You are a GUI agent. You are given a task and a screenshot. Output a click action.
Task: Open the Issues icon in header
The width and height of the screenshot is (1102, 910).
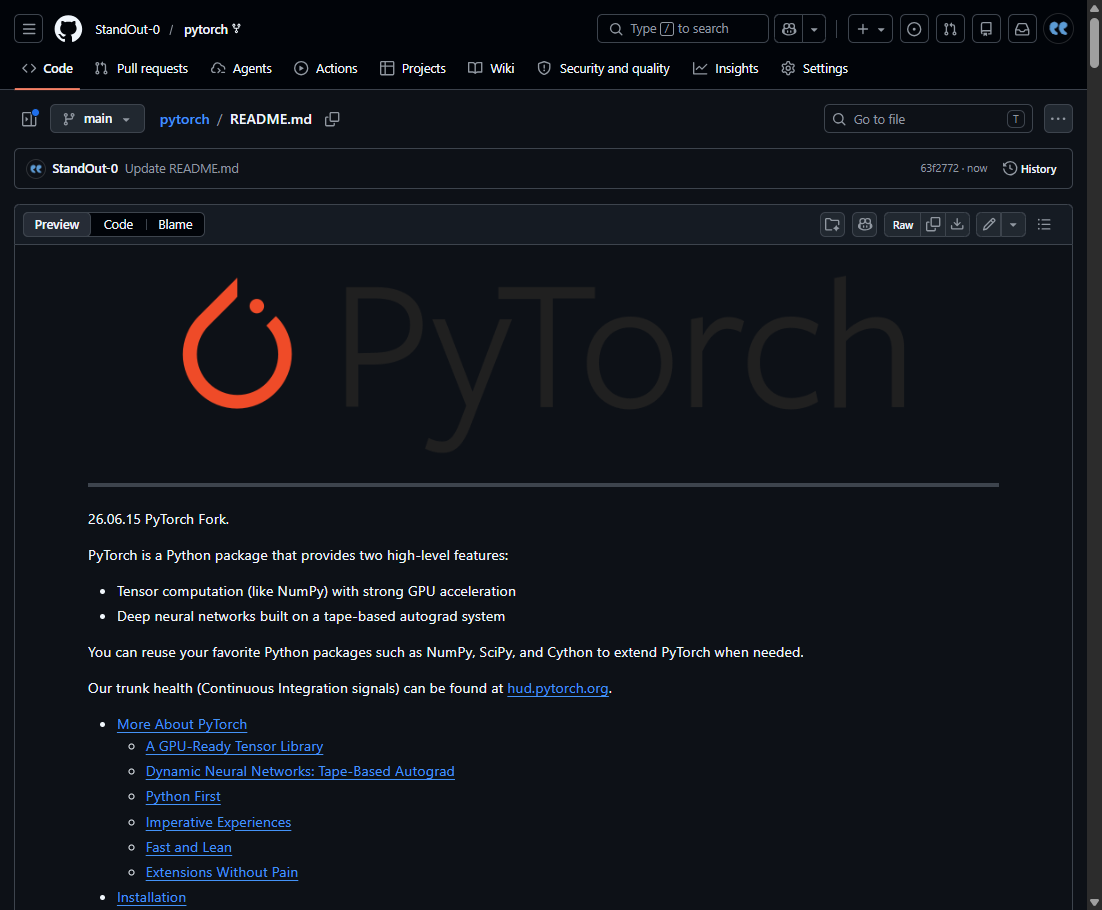click(x=914, y=29)
